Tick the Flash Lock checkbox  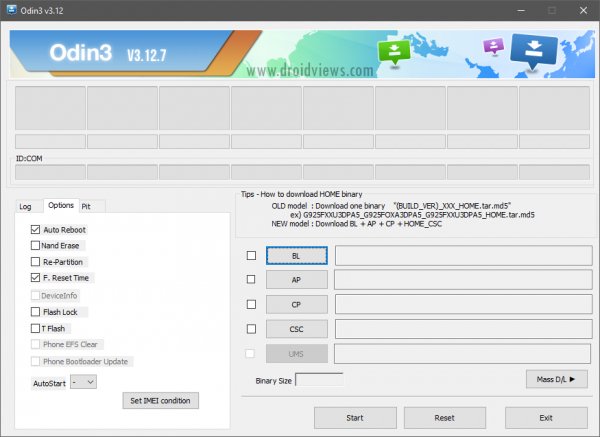coord(35,312)
